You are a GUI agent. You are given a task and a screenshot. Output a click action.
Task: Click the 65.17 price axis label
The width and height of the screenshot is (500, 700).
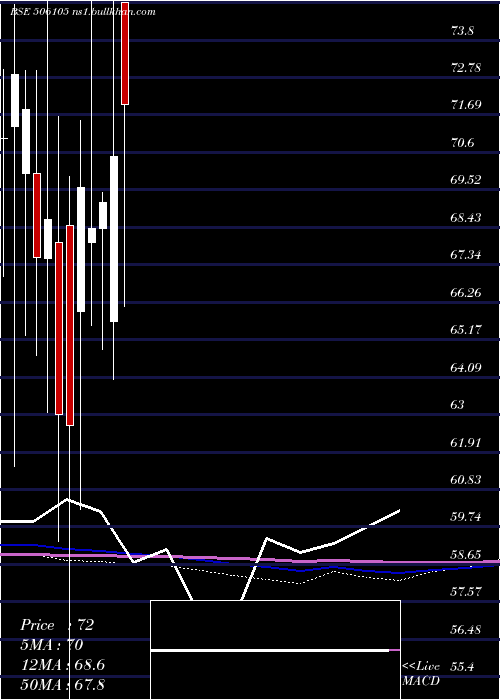467,329
